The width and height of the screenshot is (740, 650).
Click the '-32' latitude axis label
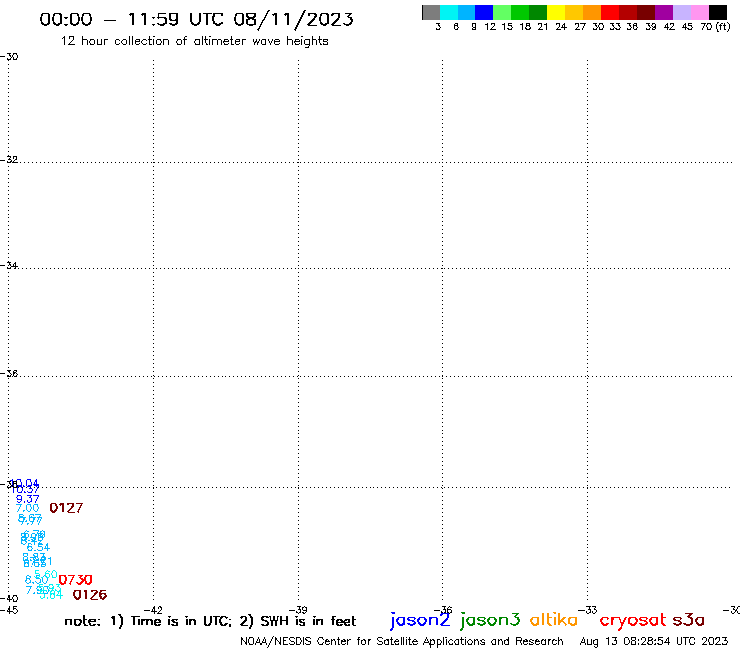[9, 160]
